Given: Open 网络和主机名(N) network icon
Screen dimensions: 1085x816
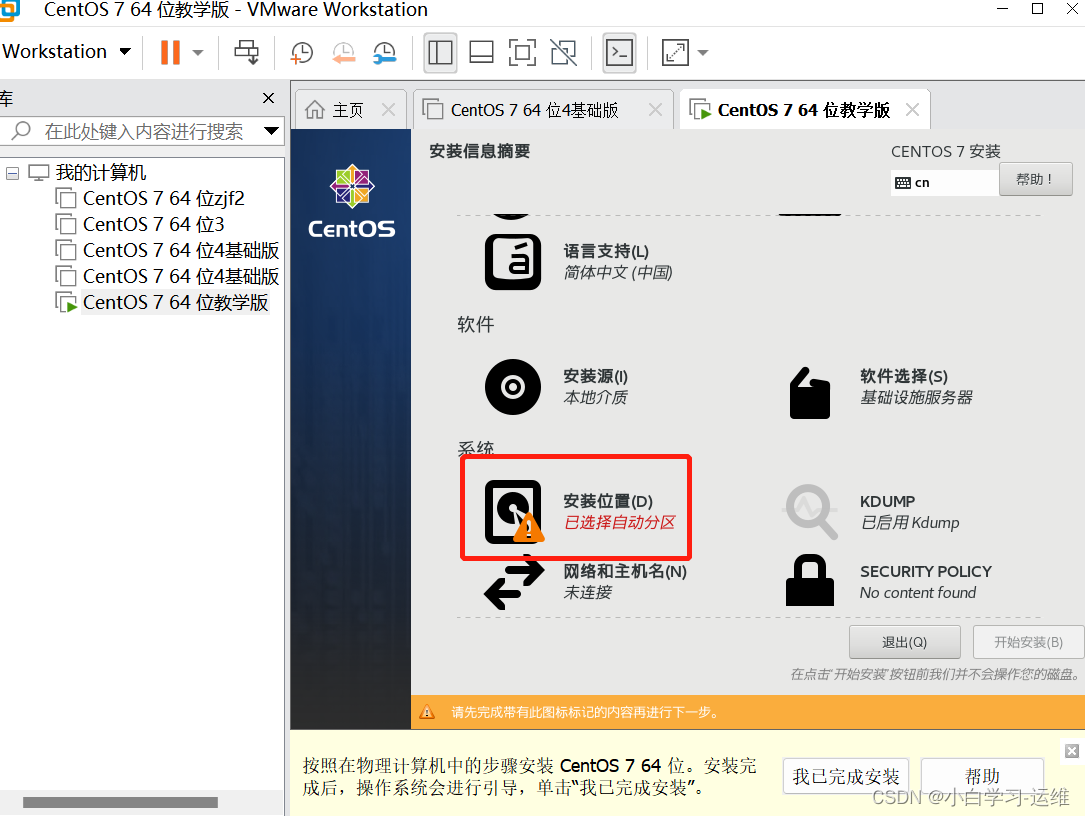Looking at the screenshot, I should (513, 582).
